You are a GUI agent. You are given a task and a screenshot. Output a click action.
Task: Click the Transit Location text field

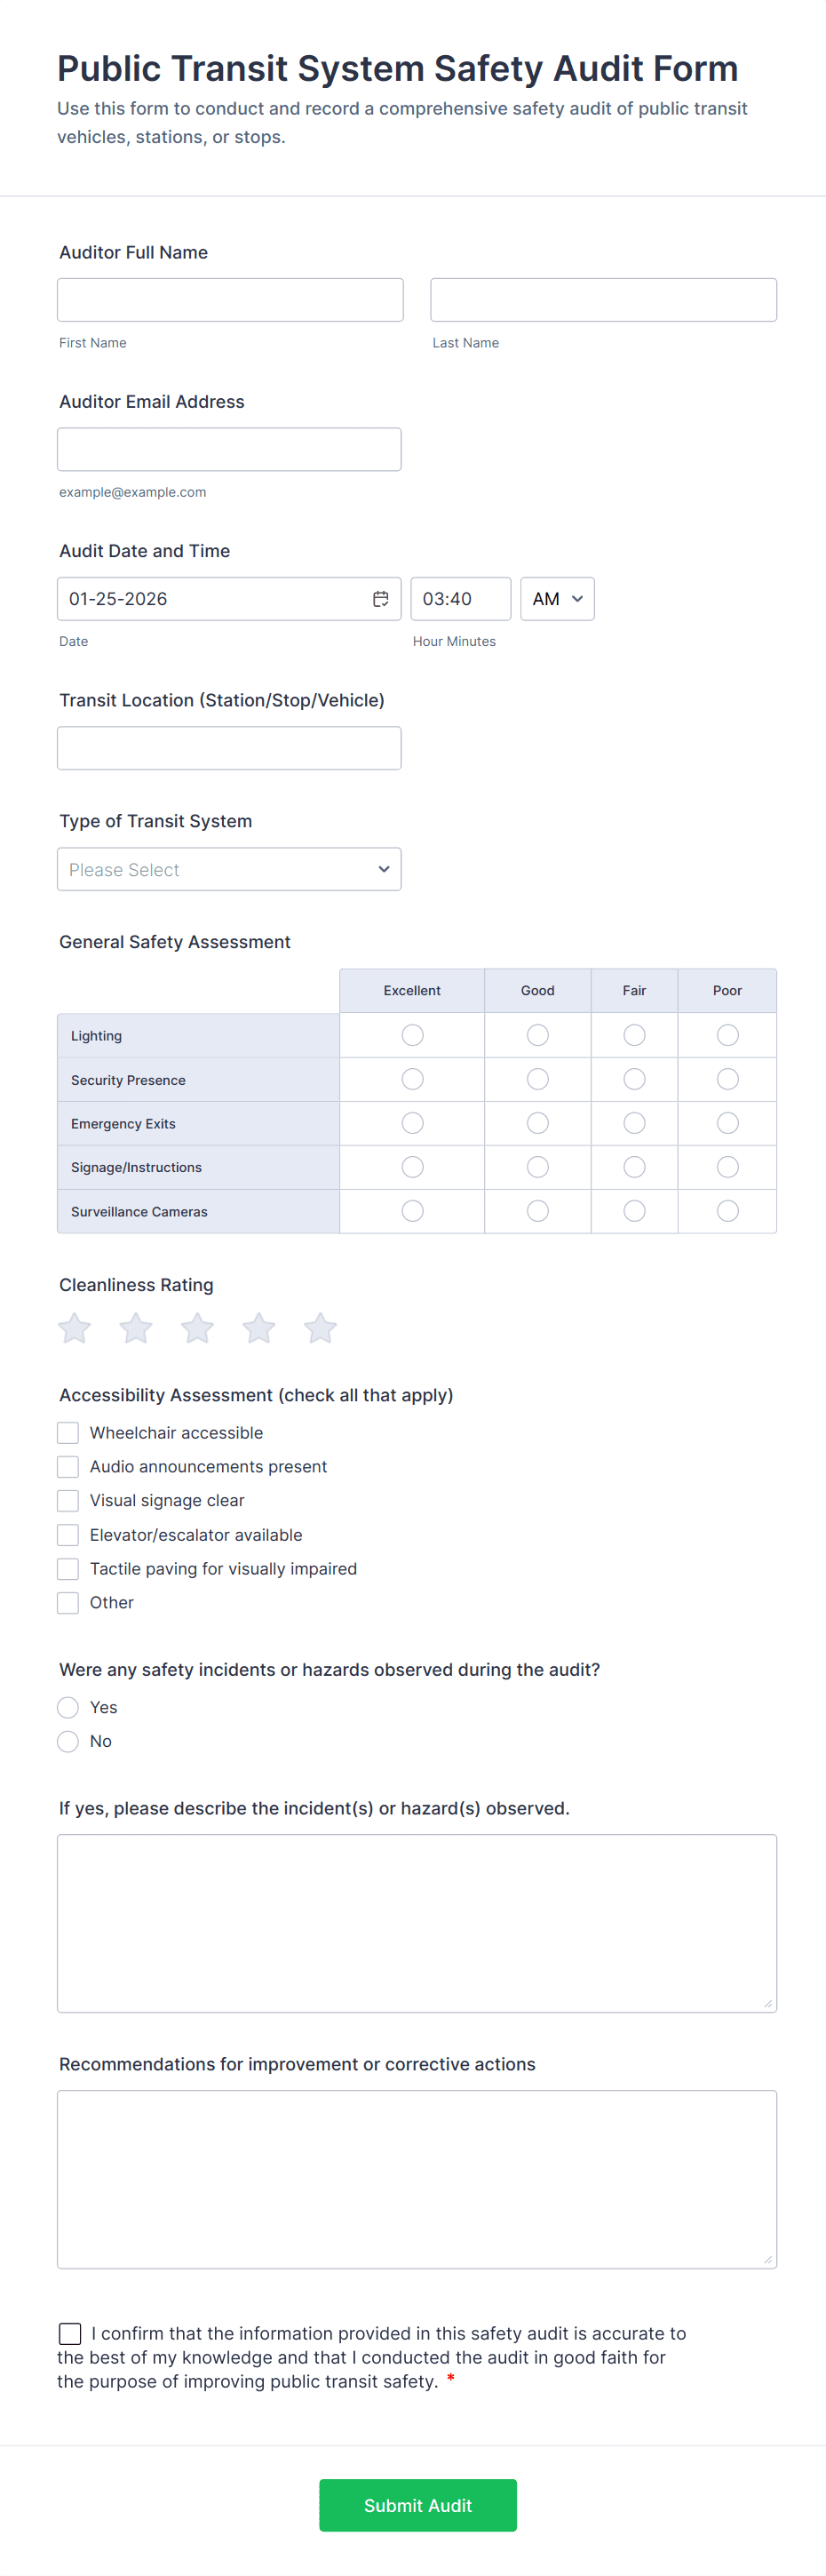229,748
